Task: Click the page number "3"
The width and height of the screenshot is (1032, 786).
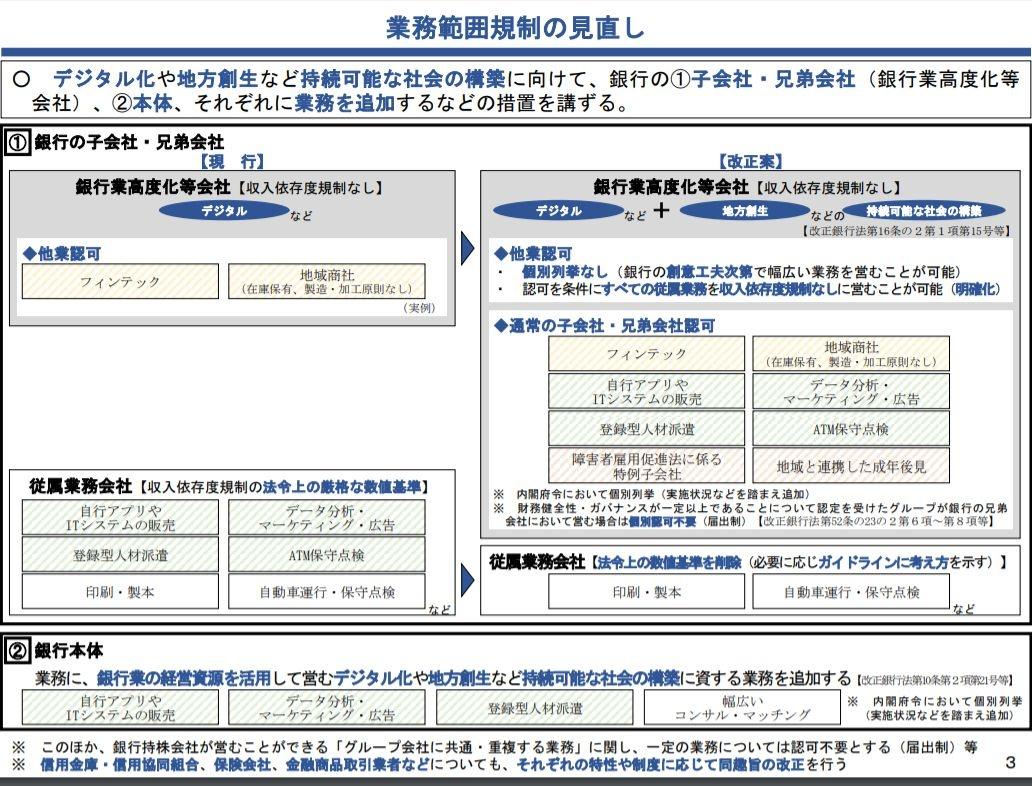Action: coord(1010,762)
